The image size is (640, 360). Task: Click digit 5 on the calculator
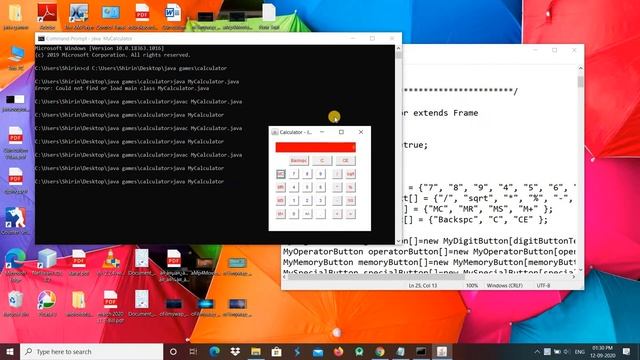point(307,187)
